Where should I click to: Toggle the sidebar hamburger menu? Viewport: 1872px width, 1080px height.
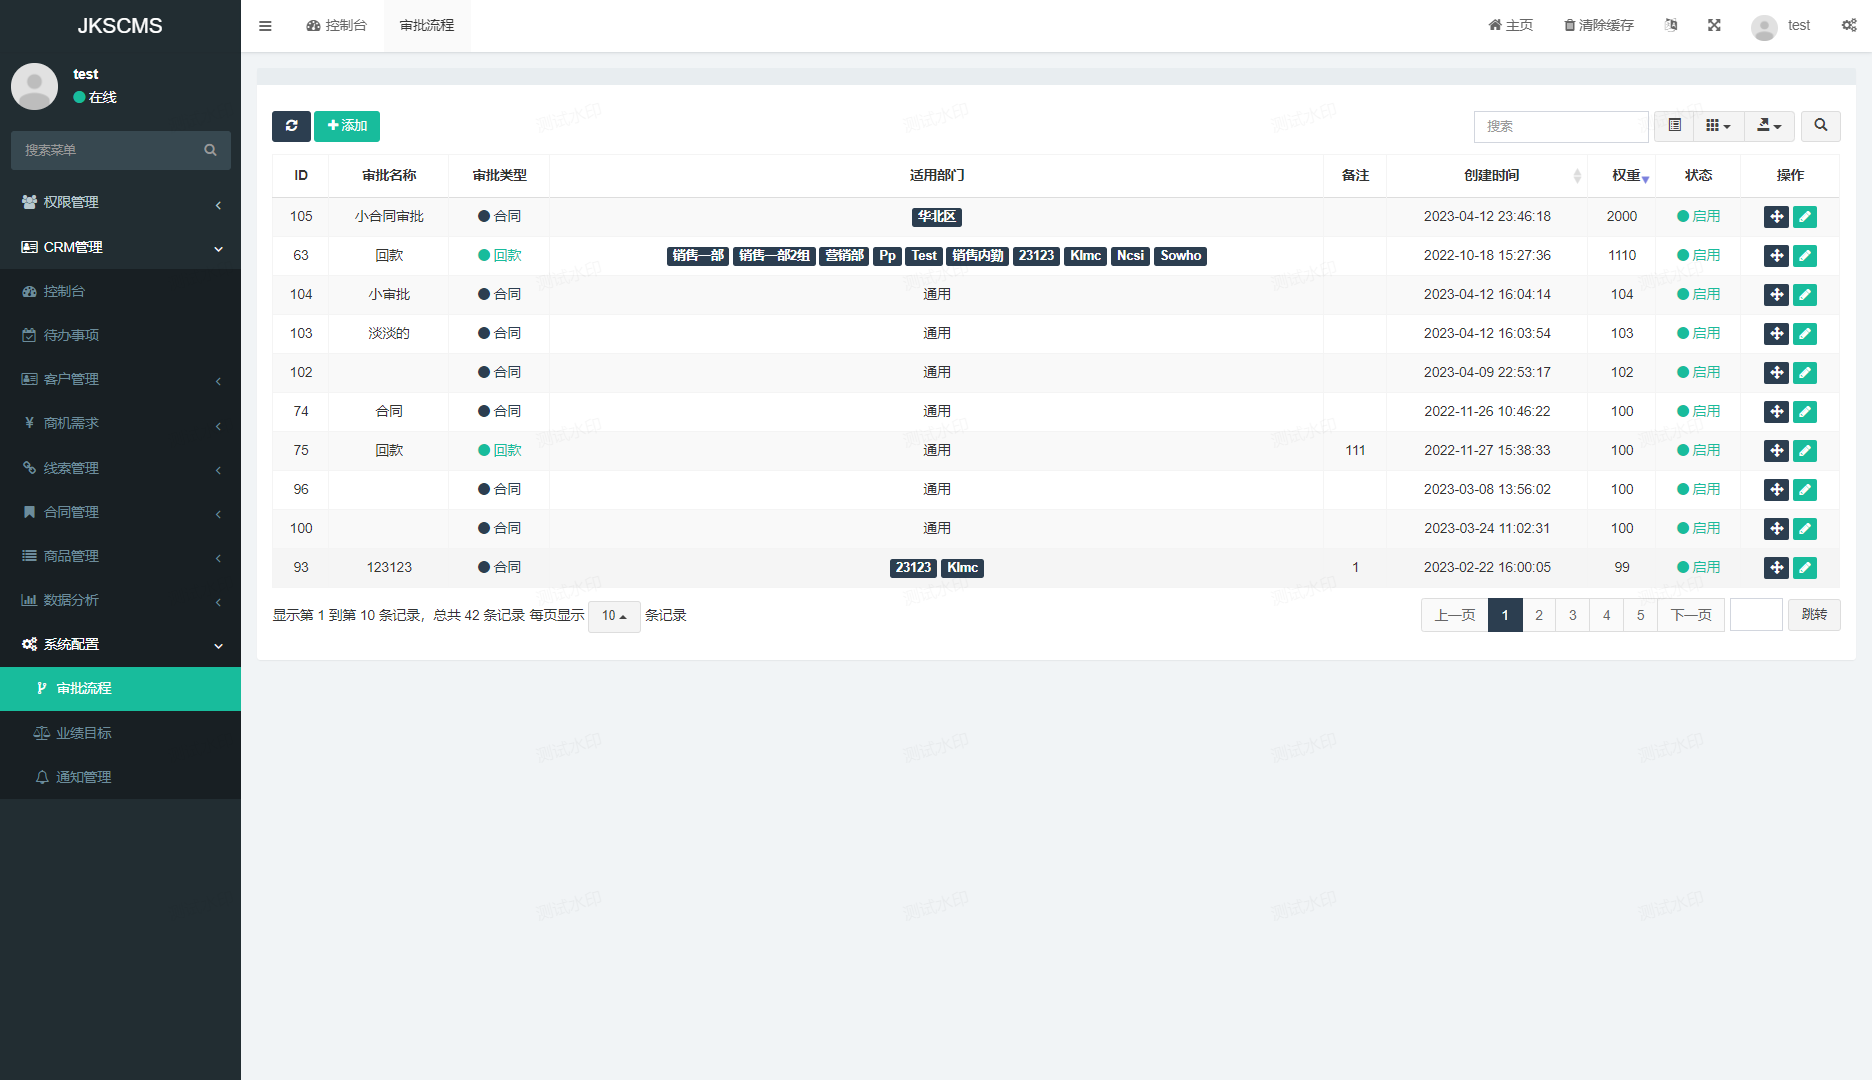pos(265,26)
